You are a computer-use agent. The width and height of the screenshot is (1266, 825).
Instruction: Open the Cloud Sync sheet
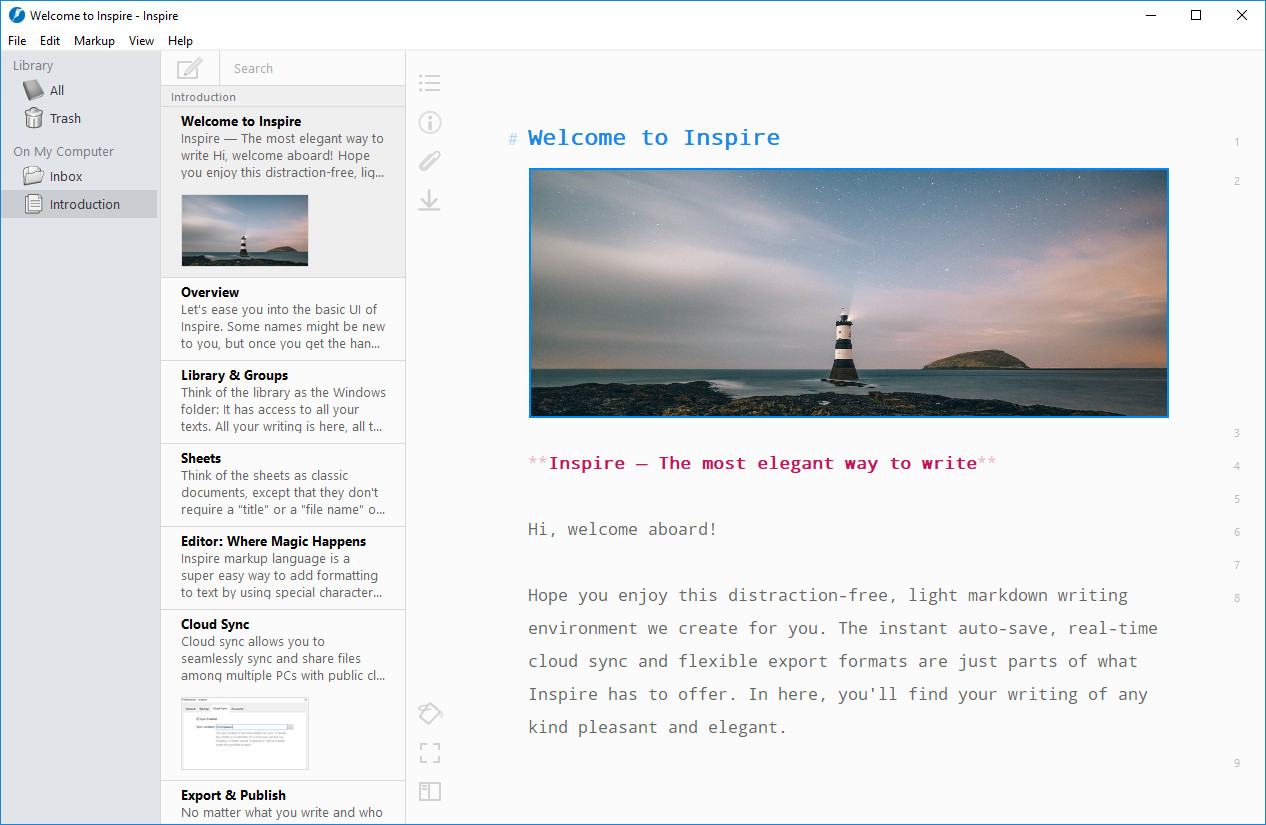pos(283,695)
